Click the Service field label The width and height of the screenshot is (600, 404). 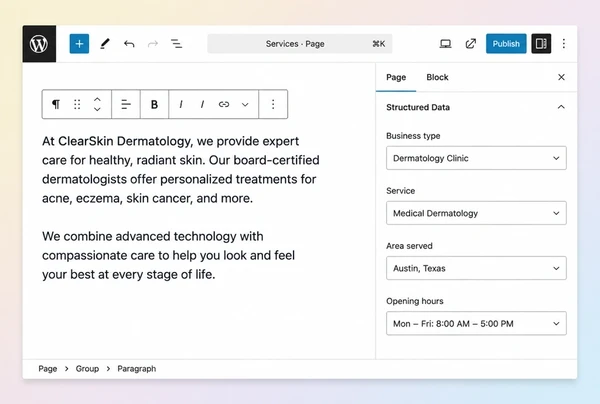click(x=400, y=191)
